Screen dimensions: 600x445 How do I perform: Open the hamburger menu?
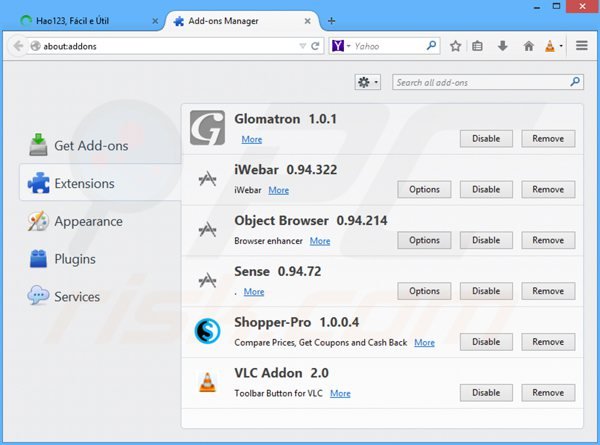[582, 46]
